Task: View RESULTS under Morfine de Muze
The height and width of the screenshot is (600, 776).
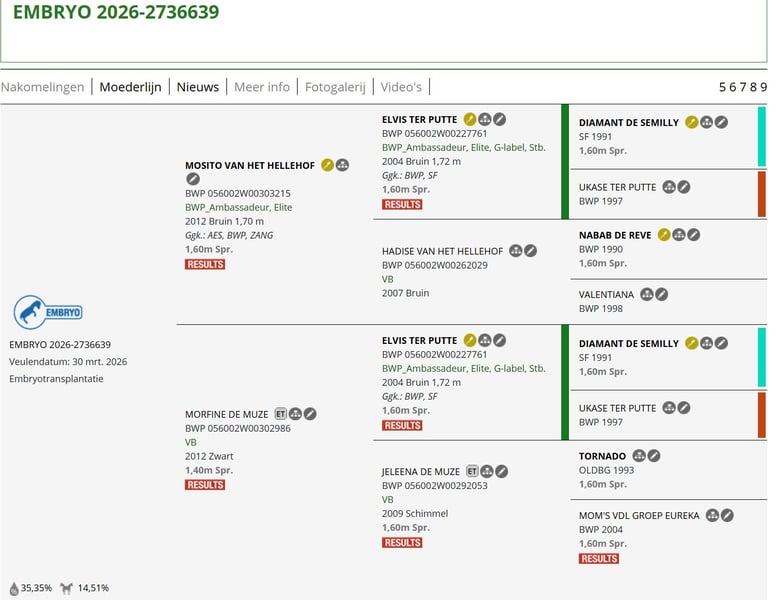Action: (x=205, y=485)
